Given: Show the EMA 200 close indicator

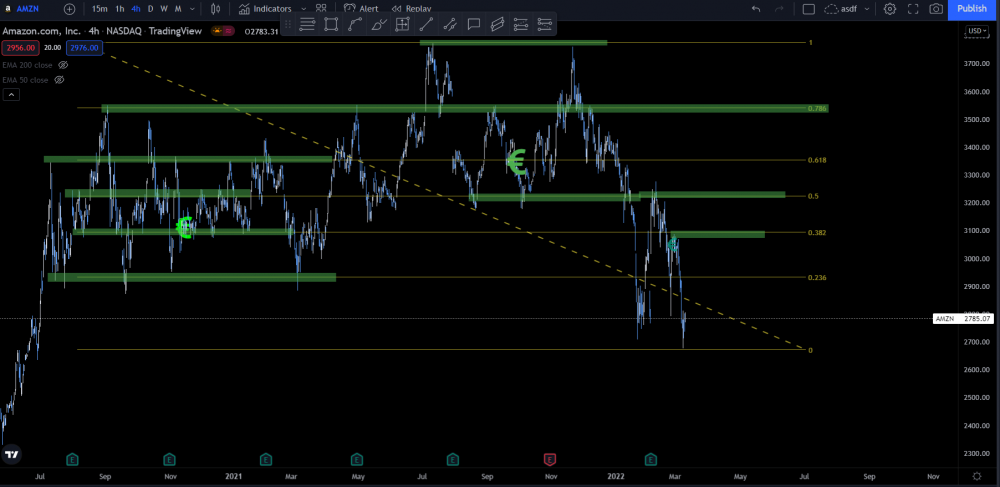Looking at the screenshot, I should tap(63, 65).
